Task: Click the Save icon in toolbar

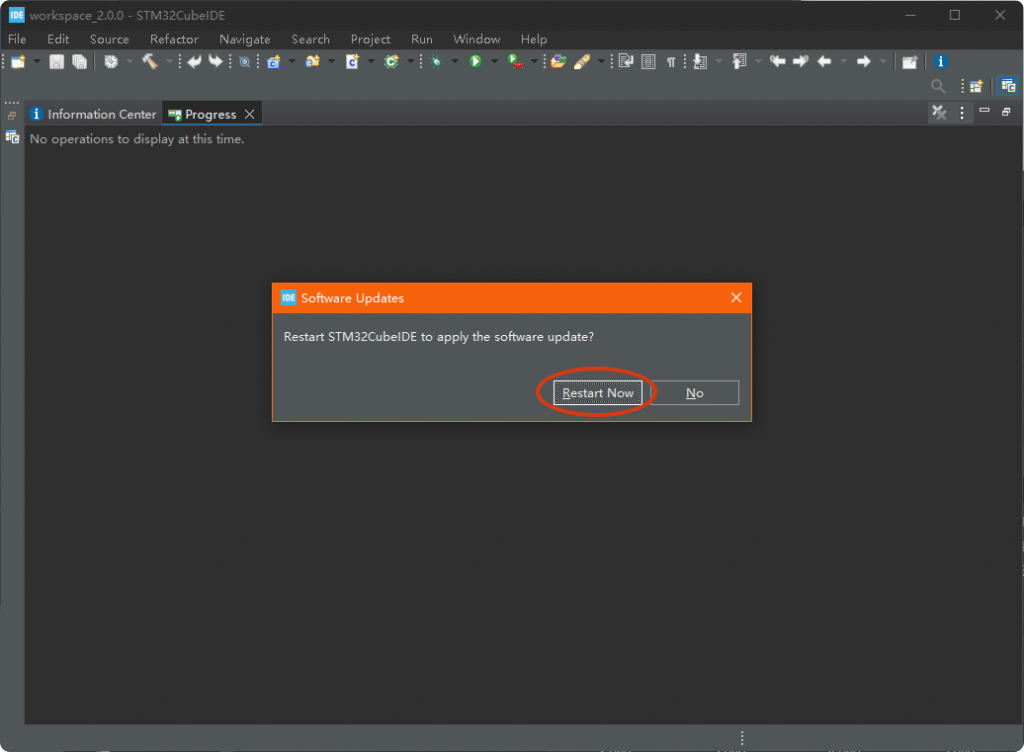Action: (x=57, y=62)
